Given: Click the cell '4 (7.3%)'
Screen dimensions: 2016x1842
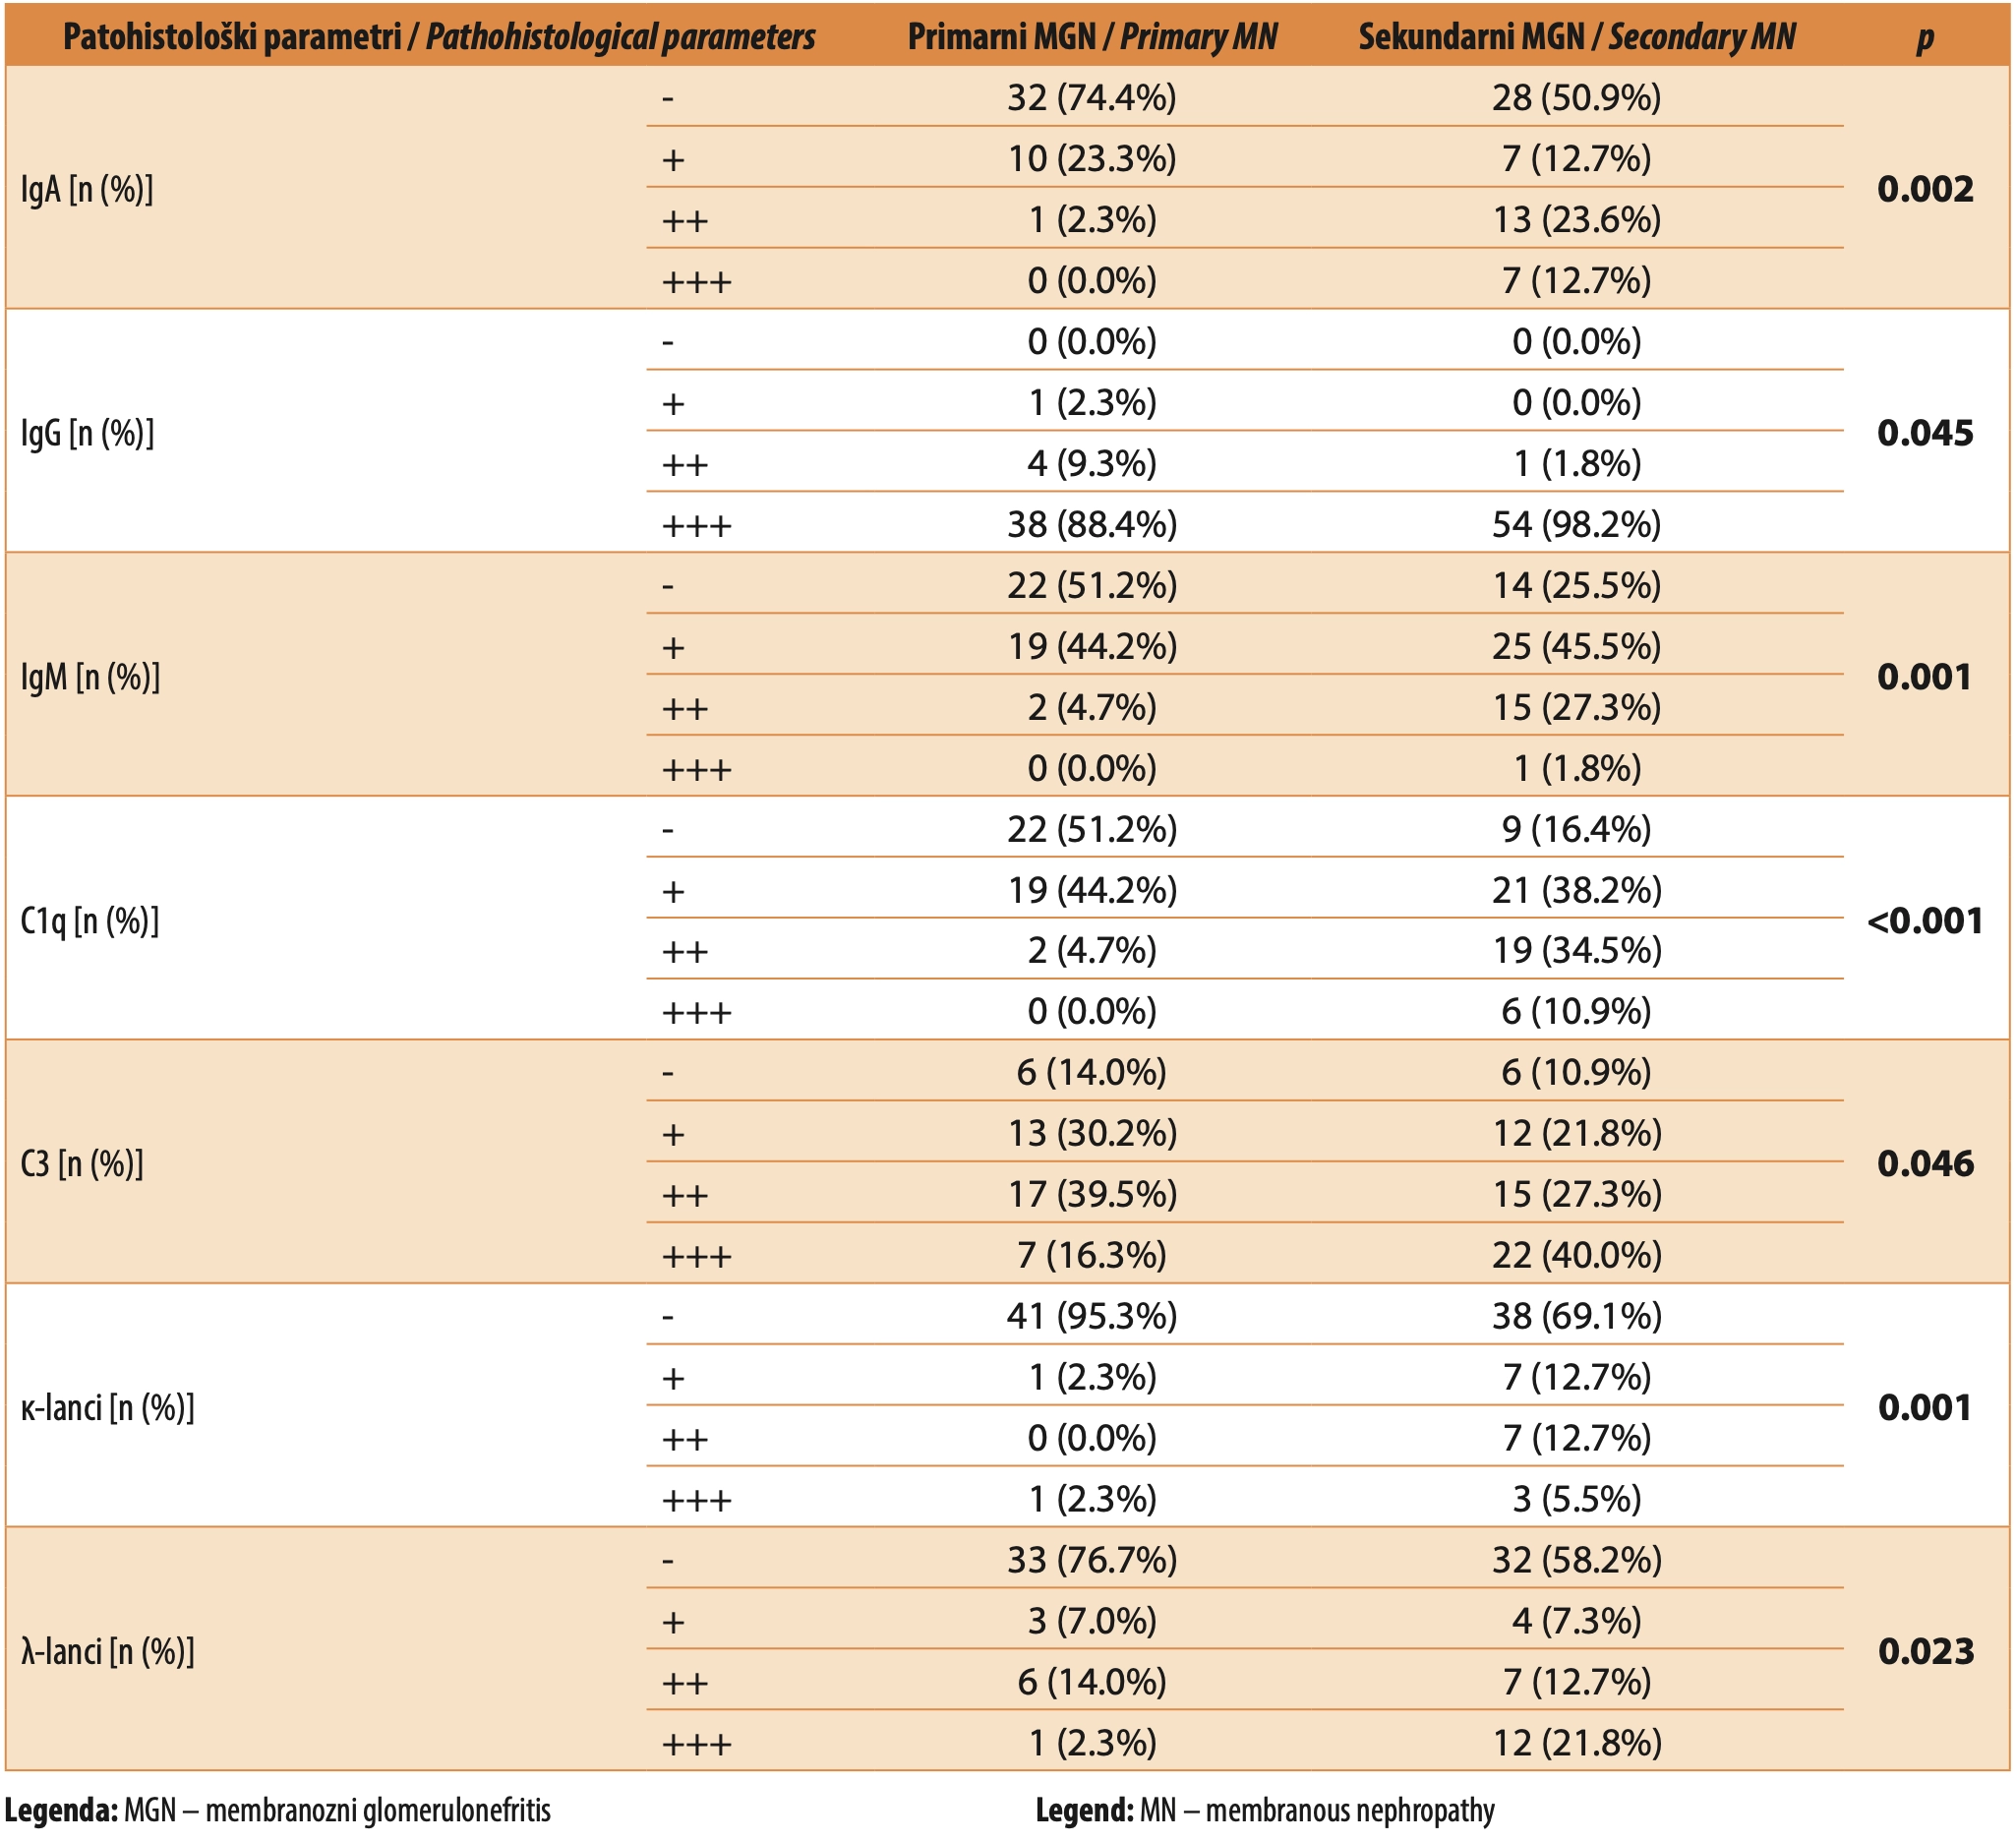Looking at the screenshot, I should (x=1577, y=1621).
